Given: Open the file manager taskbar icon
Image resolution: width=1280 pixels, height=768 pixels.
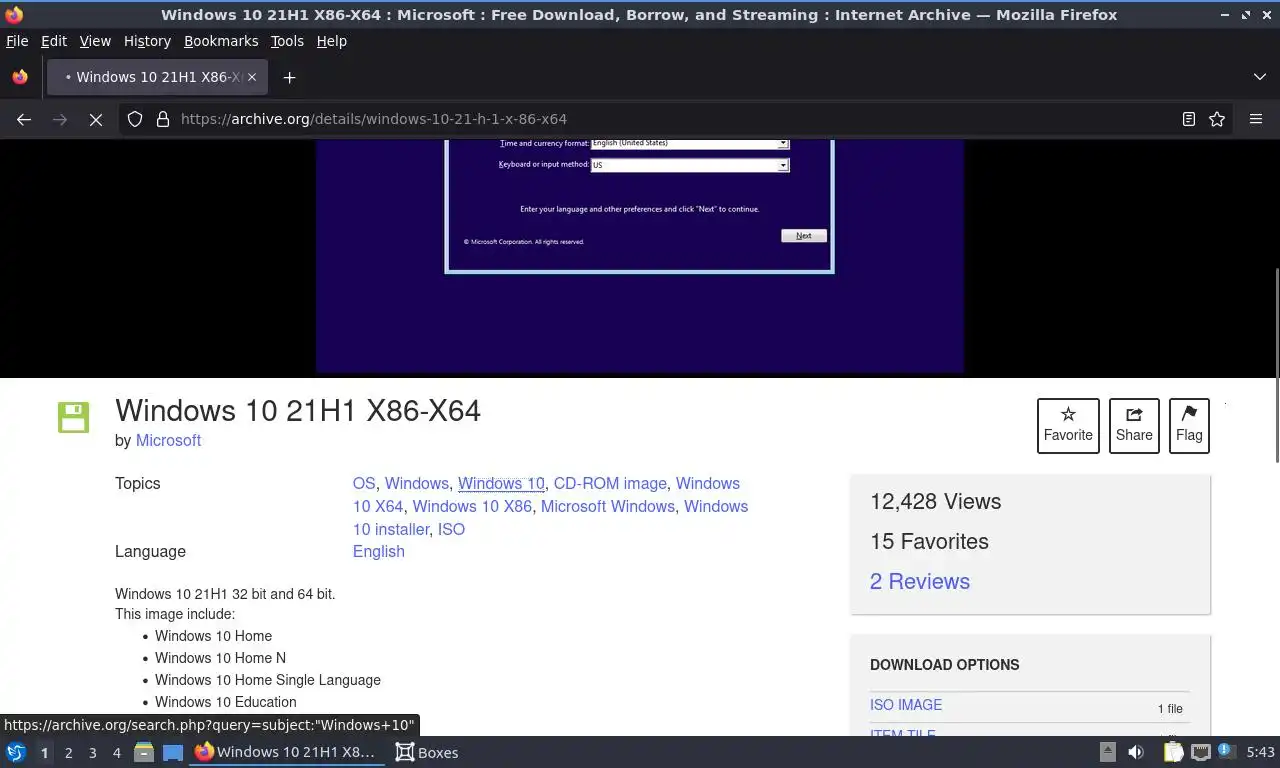Looking at the screenshot, I should (x=144, y=752).
